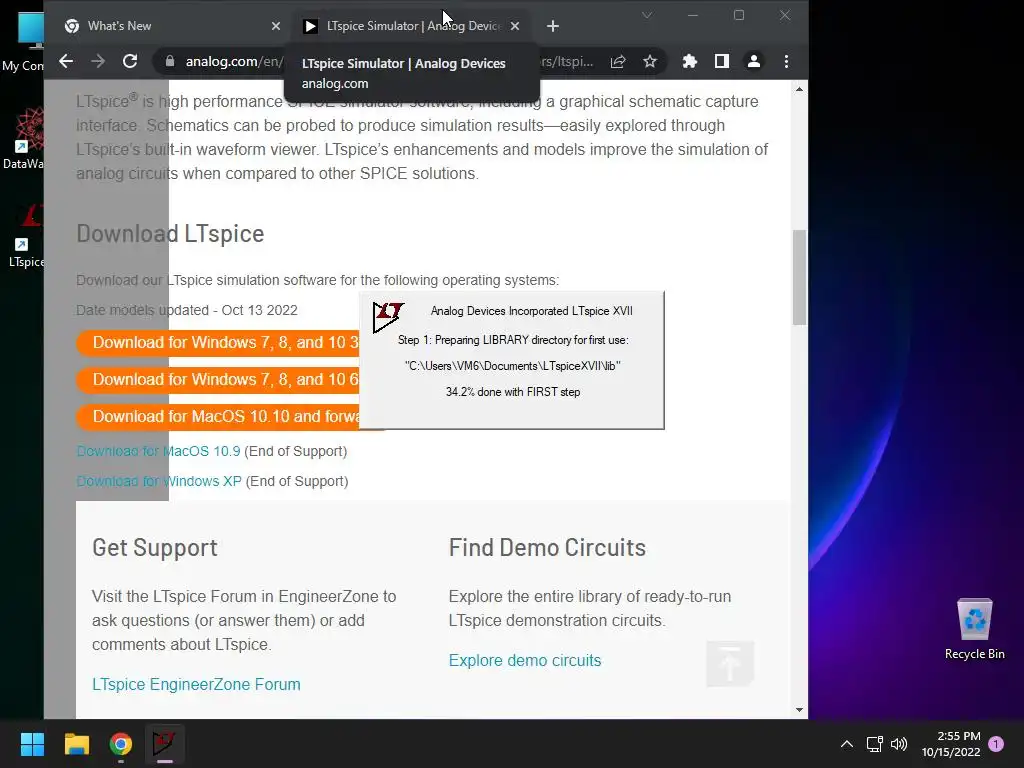Open Download for MacOS 10.9 link
This screenshot has width=1024, height=768.
pos(159,451)
